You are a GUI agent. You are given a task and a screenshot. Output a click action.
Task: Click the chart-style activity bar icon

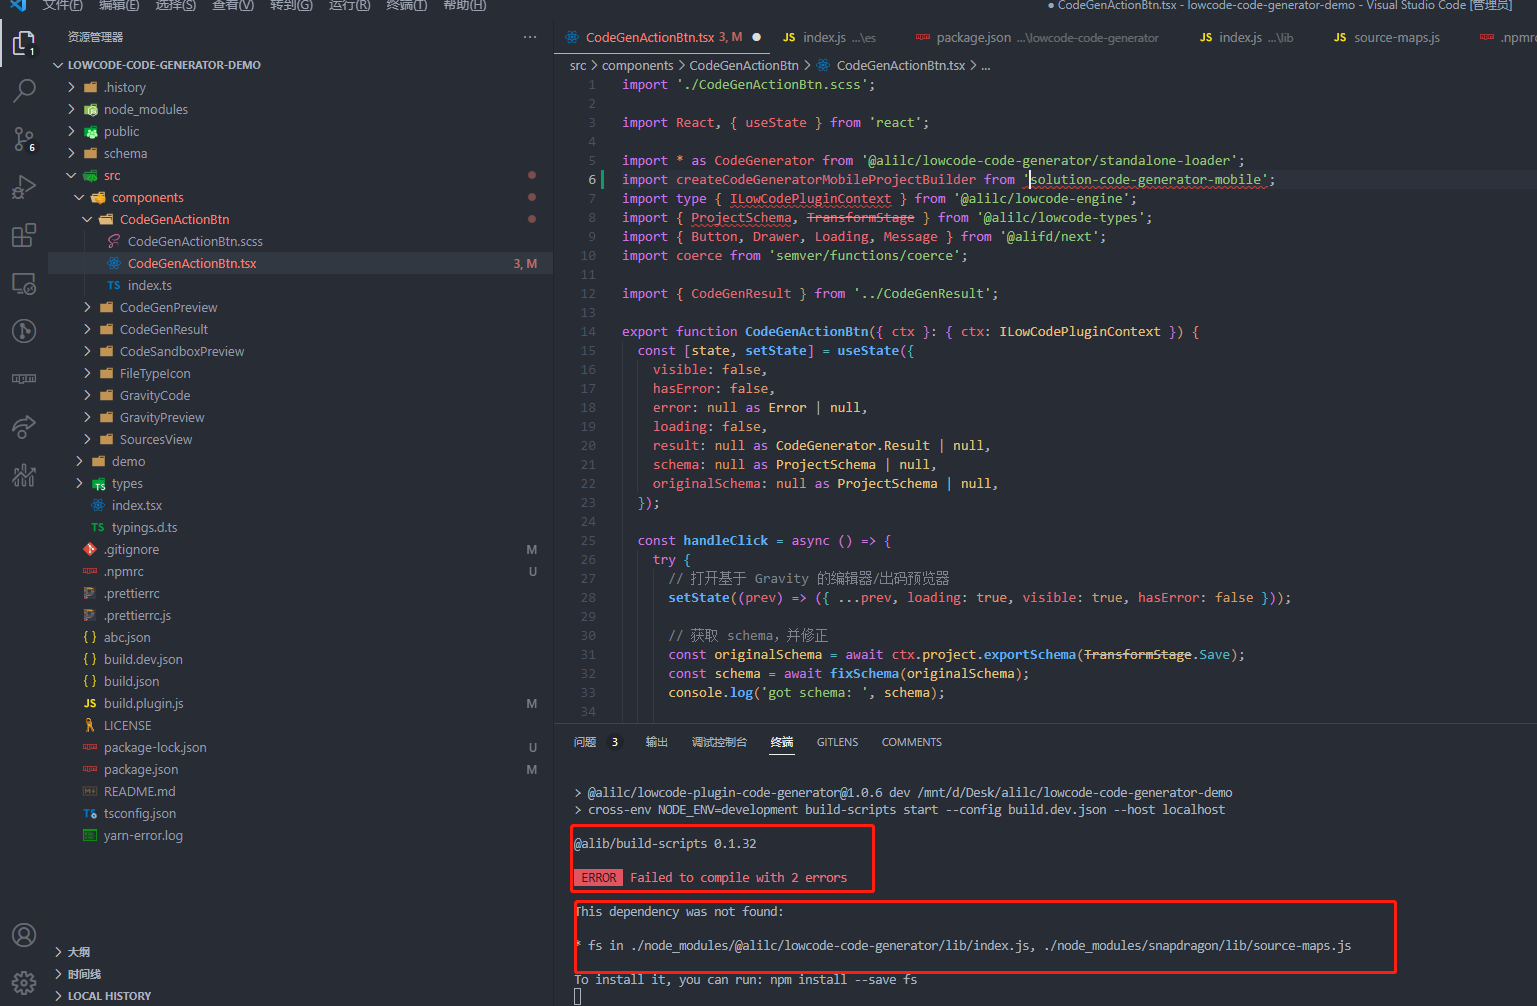[24, 475]
